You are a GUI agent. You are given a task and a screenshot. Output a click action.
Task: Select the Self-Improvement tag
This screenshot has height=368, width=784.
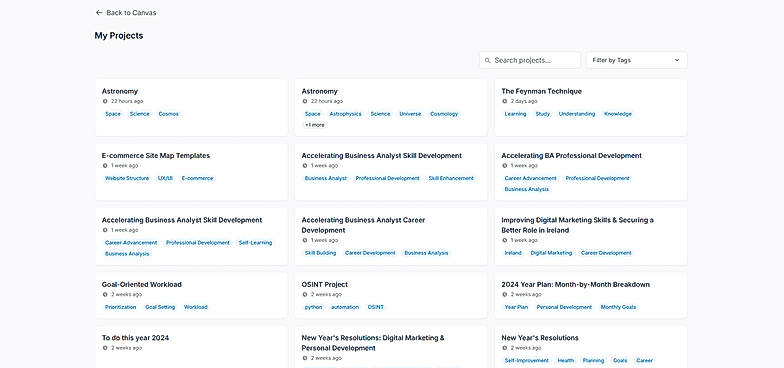[x=526, y=360]
